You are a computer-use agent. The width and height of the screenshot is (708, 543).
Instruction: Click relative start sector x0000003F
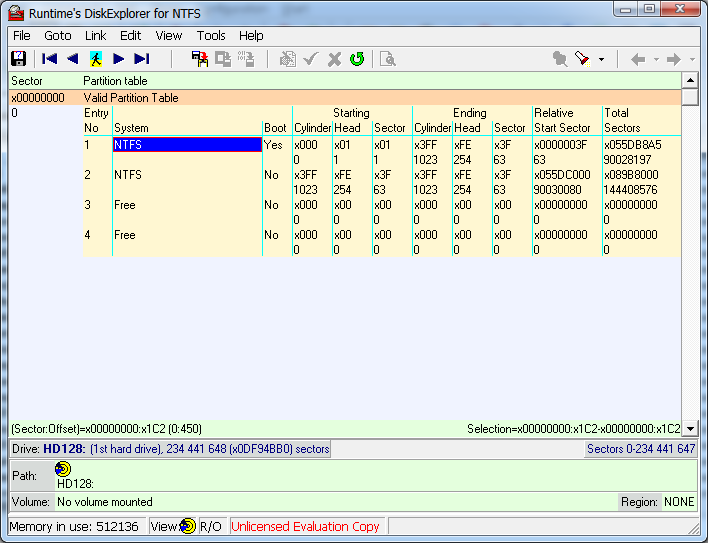click(x=560, y=145)
